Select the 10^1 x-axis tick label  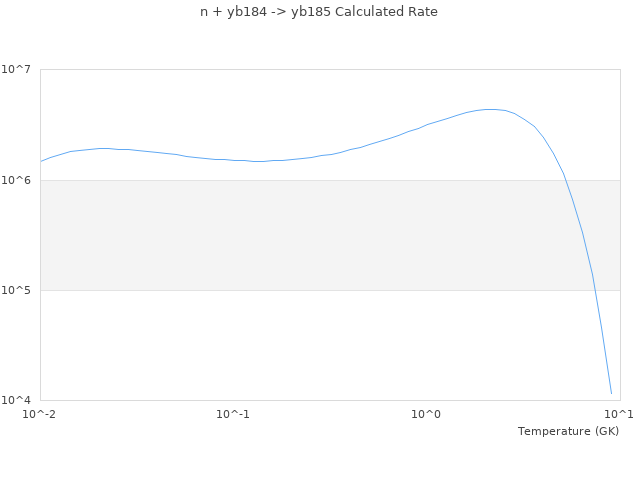click(619, 414)
